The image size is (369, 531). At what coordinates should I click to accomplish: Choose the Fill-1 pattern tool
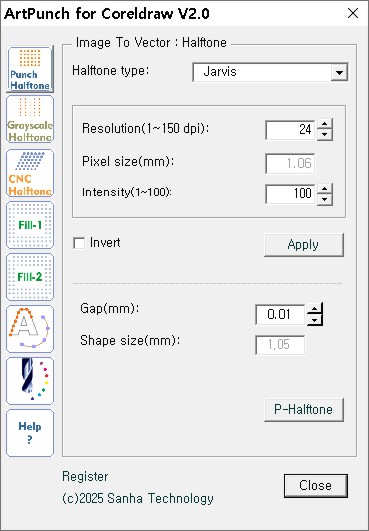tap(30, 225)
